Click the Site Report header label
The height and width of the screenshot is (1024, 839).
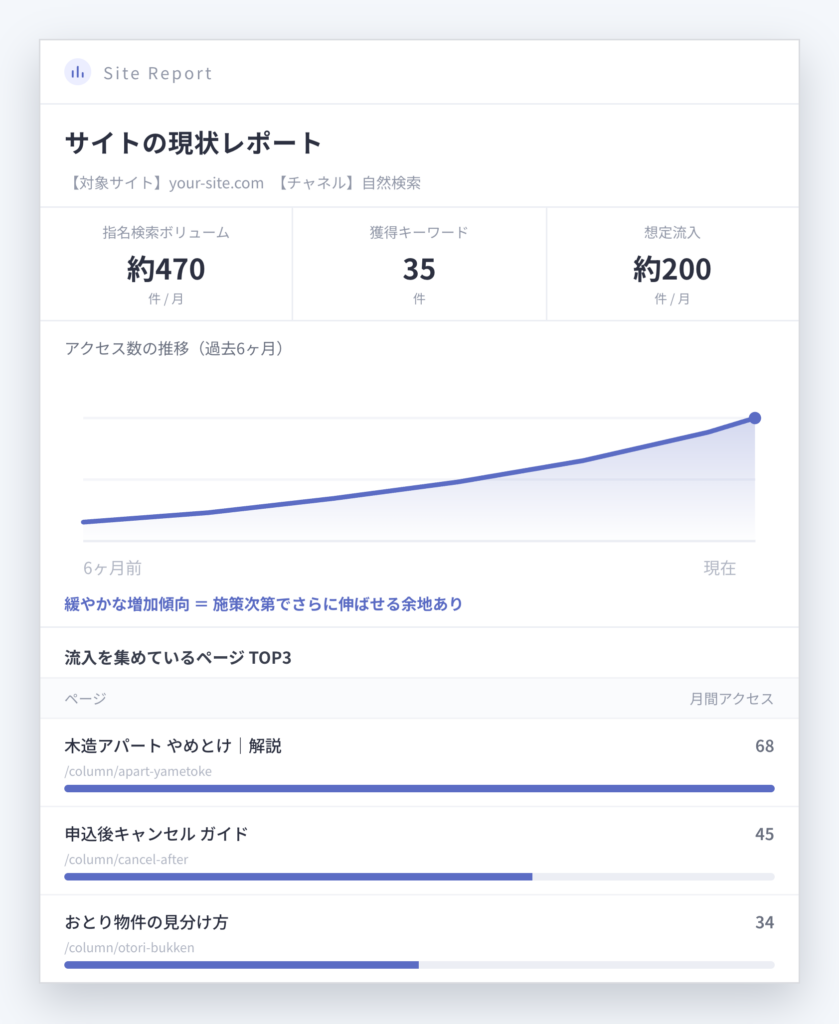point(158,73)
